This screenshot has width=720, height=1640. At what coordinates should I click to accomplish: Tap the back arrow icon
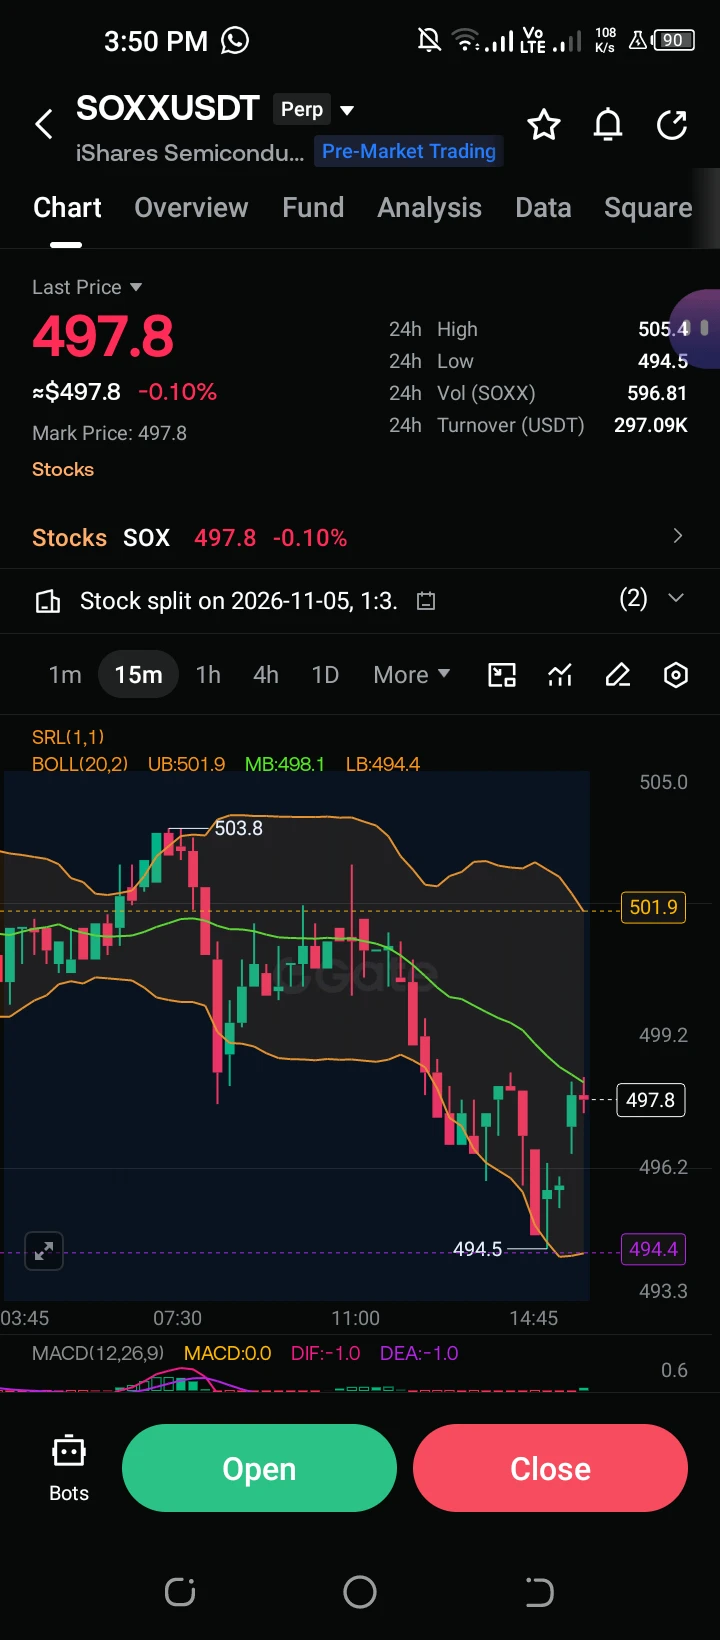click(44, 125)
